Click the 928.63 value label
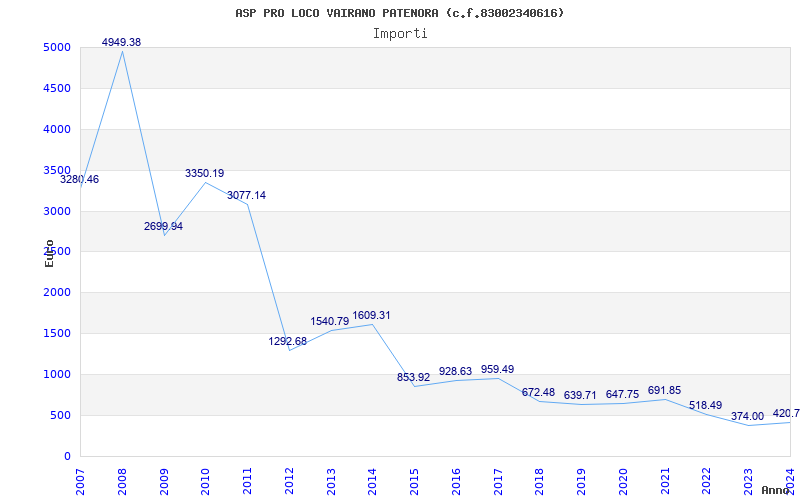Viewport: 800px width, 500px height. (x=456, y=371)
